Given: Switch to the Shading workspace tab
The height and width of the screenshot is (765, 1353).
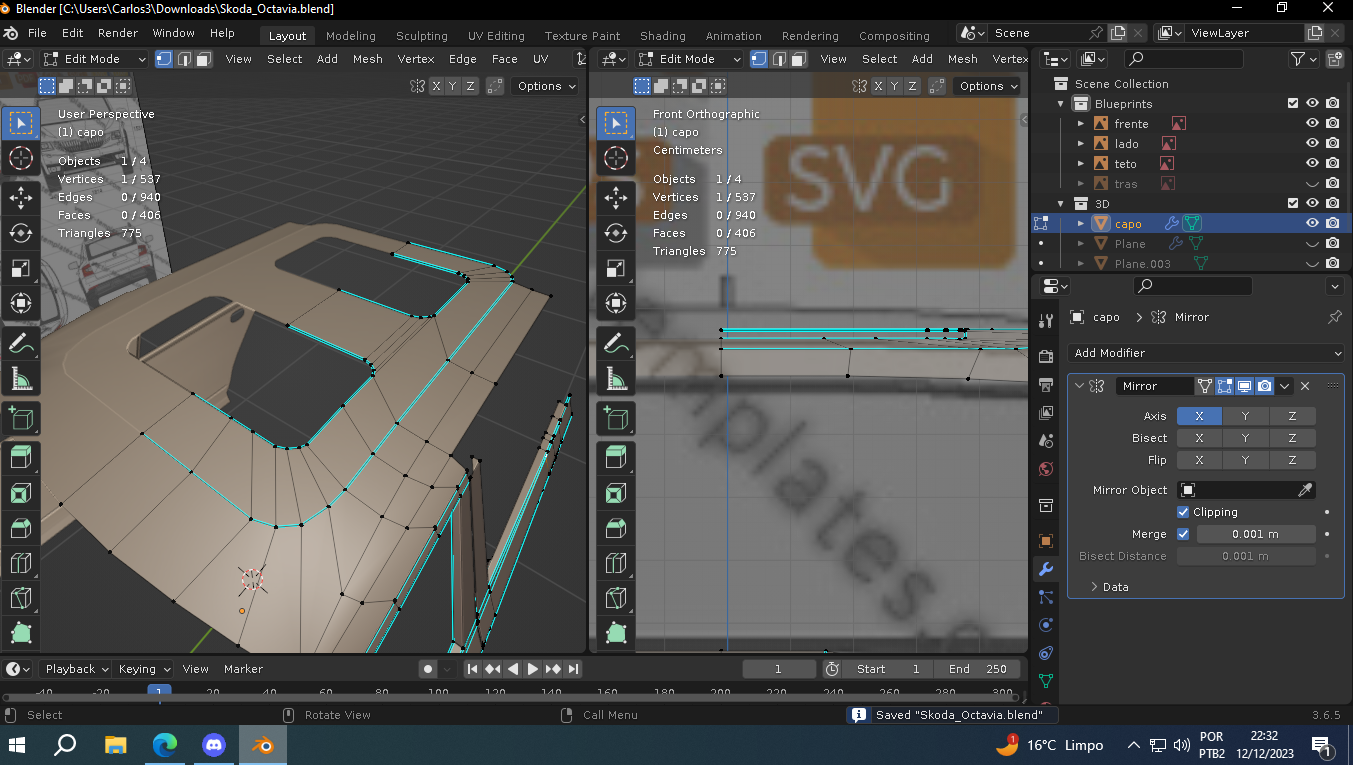Looking at the screenshot, I should 663,36.
